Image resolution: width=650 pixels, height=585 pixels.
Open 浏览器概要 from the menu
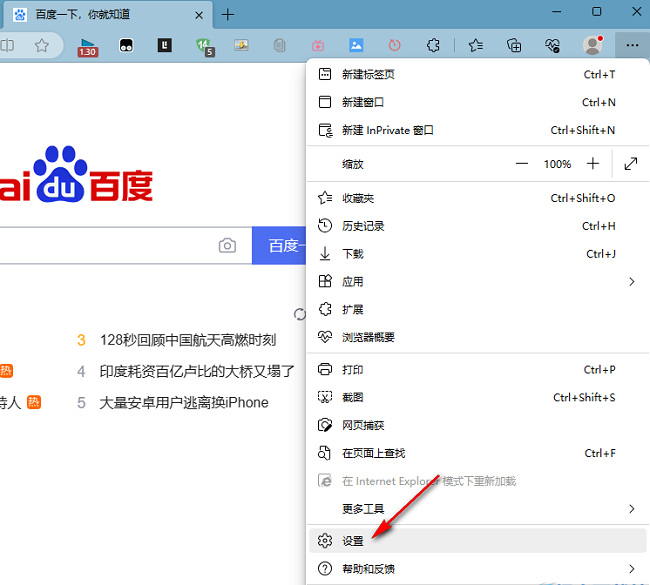(x=478, y=337)
